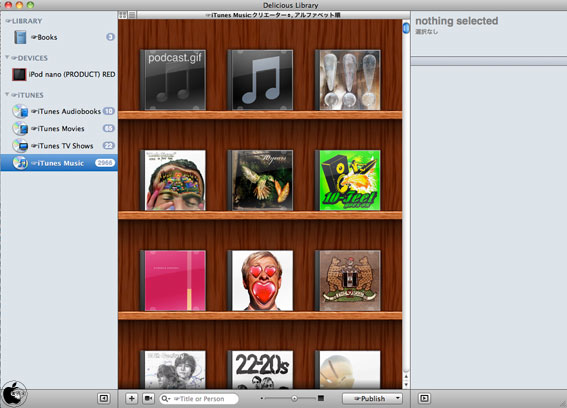Screen dimensions: 567x408
Task: Click the shelf scrollbar thumb
Action: click(x=406, y=28)
